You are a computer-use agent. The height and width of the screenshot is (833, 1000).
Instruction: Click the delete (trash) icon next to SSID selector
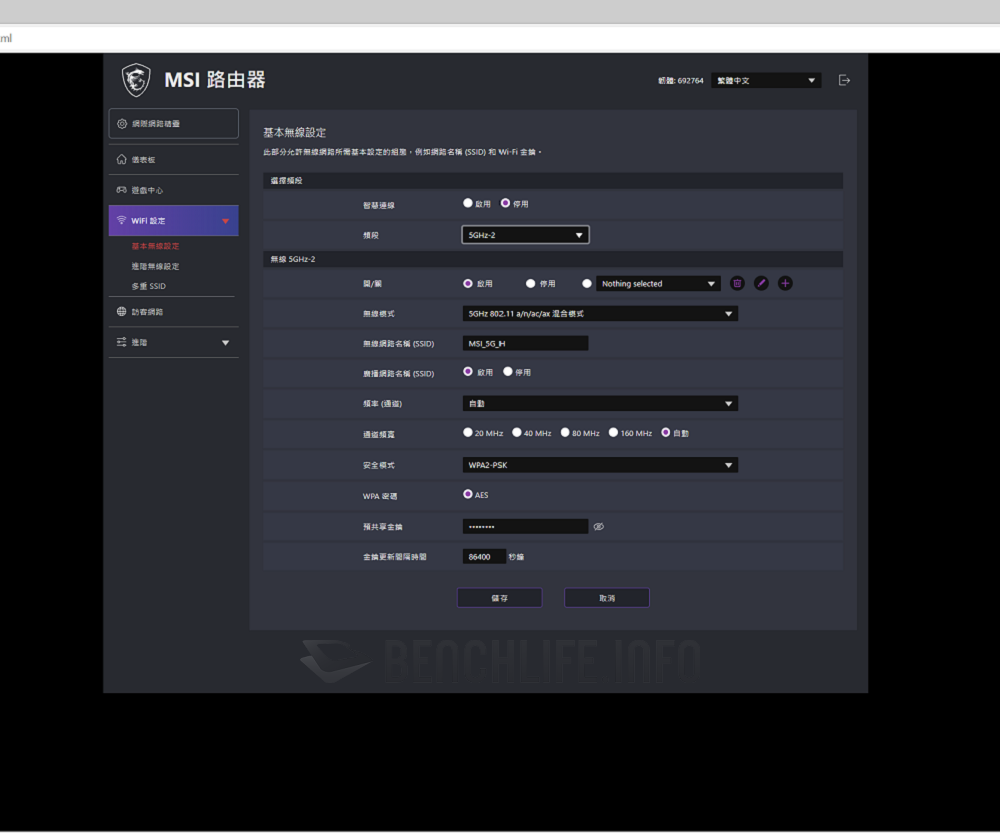click(738, 283)
